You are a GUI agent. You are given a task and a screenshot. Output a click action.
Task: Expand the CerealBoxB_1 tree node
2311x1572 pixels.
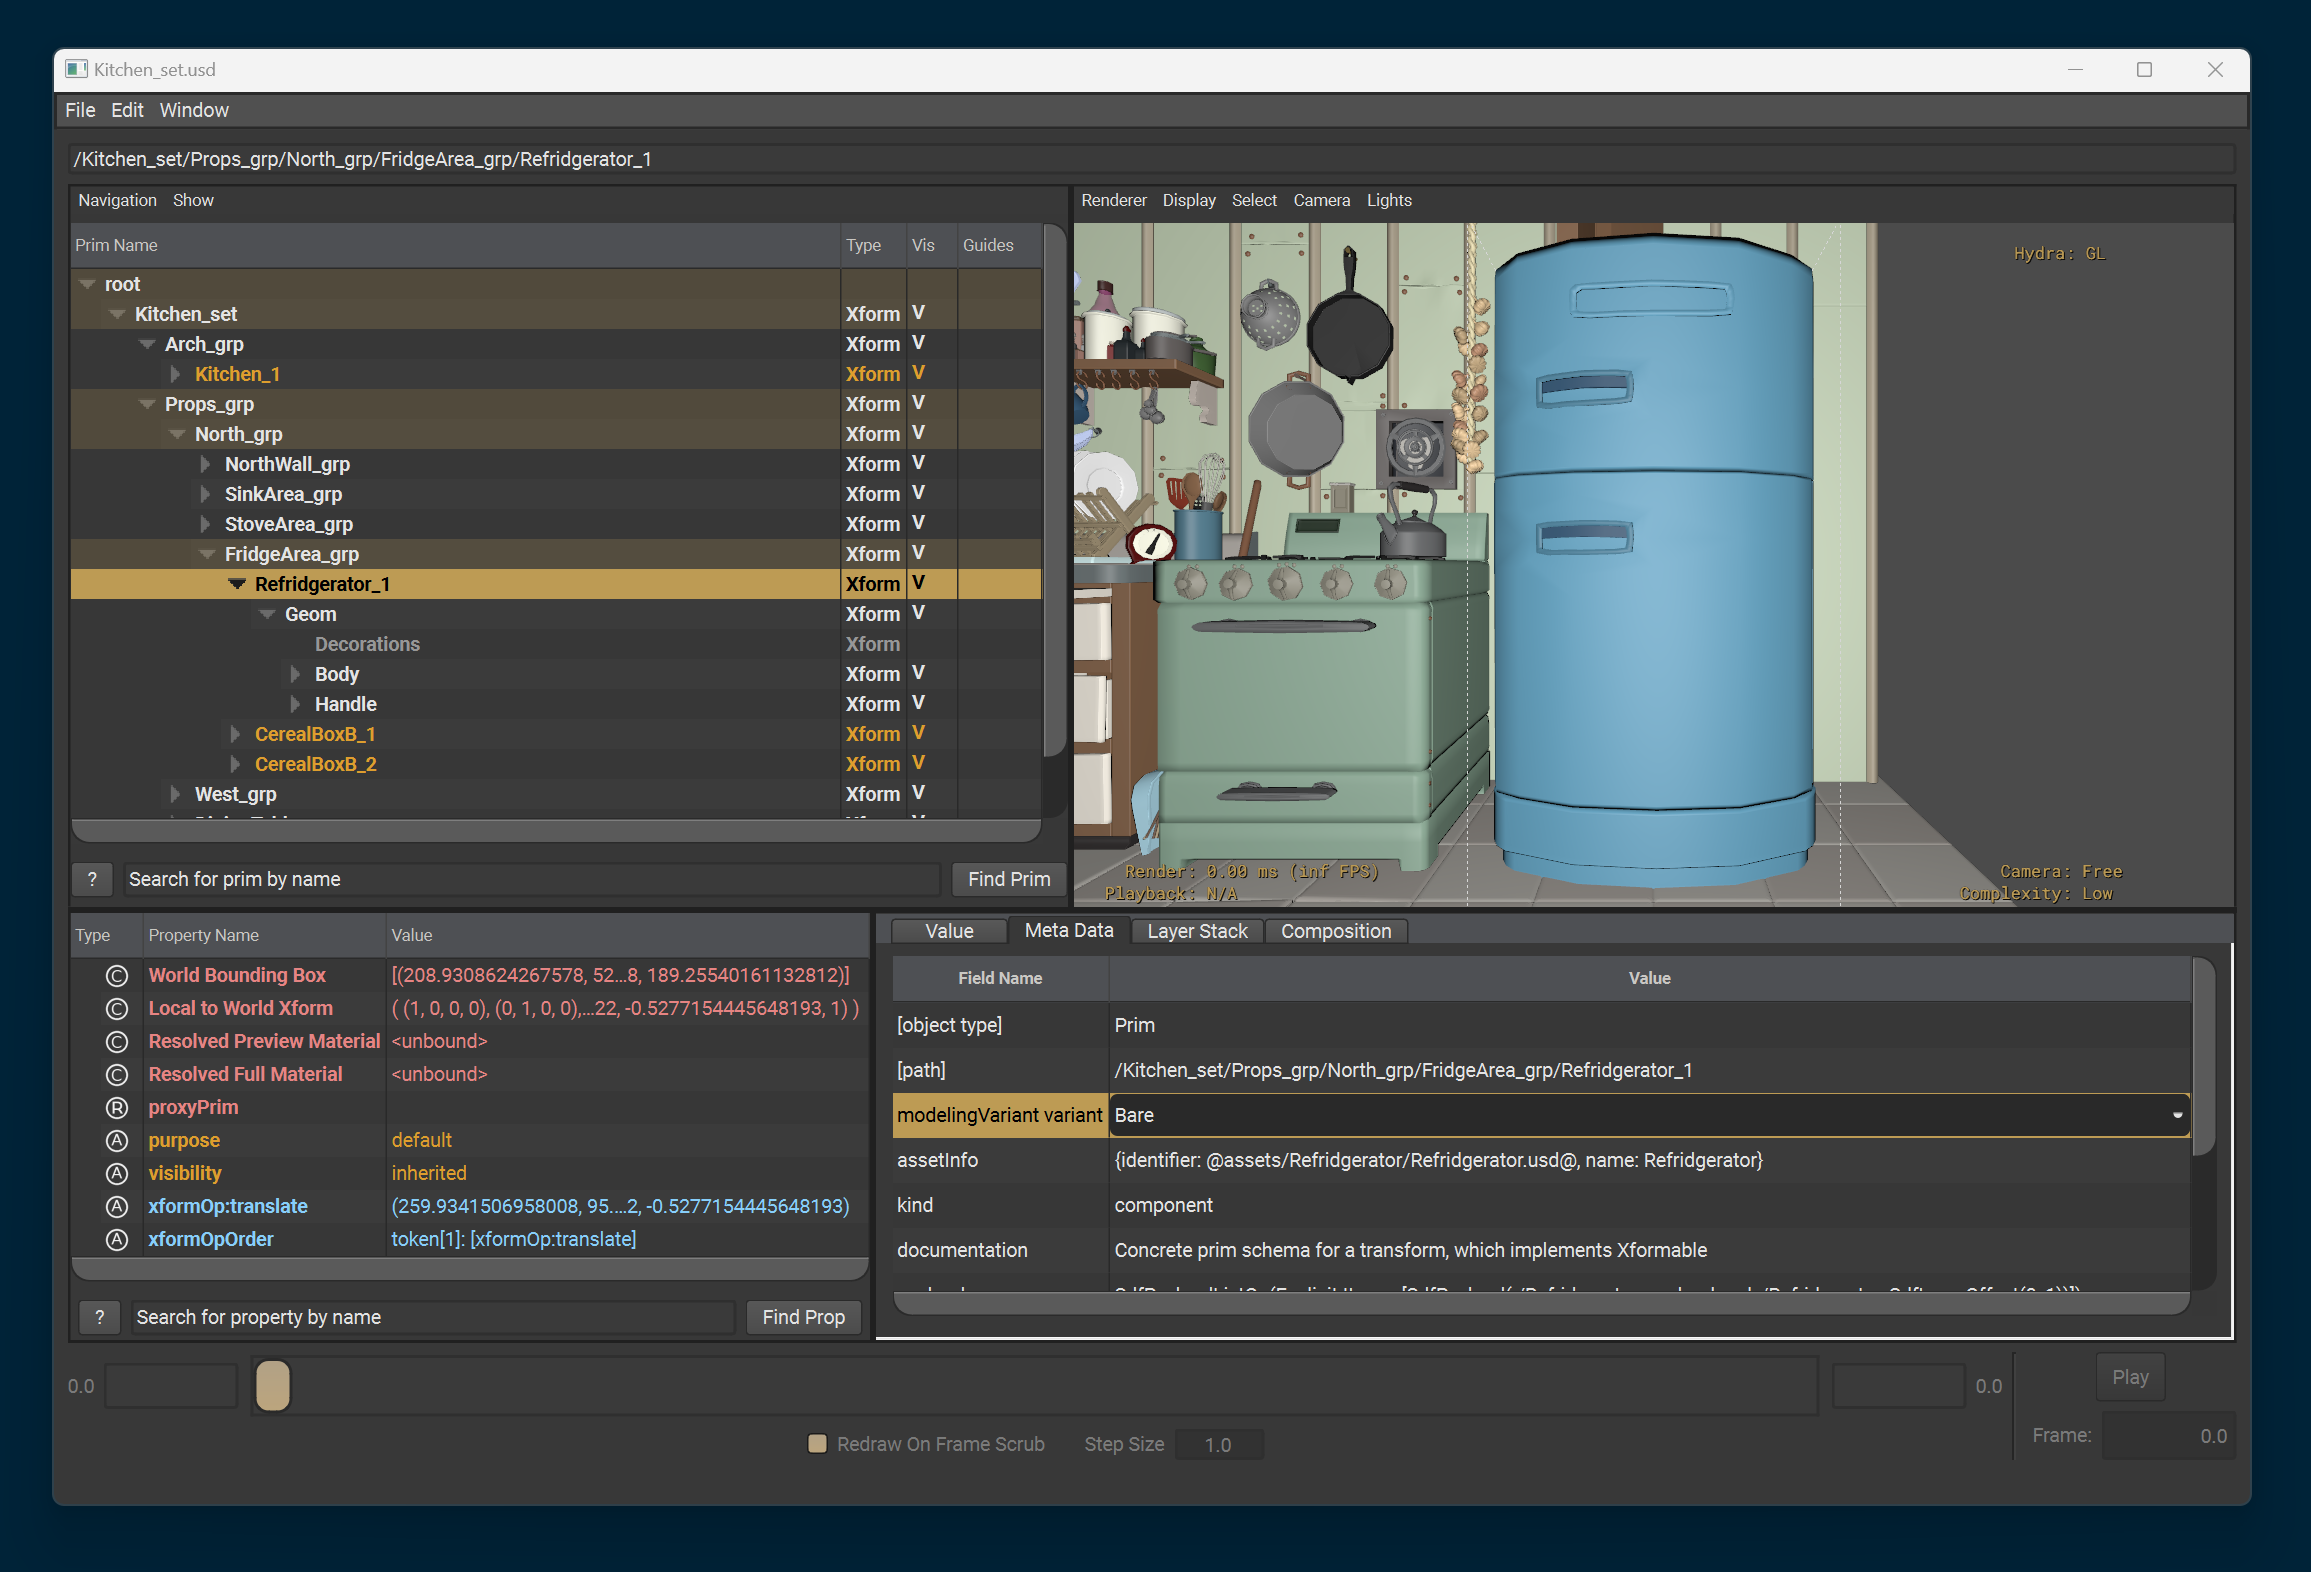(x=235, y=734)
